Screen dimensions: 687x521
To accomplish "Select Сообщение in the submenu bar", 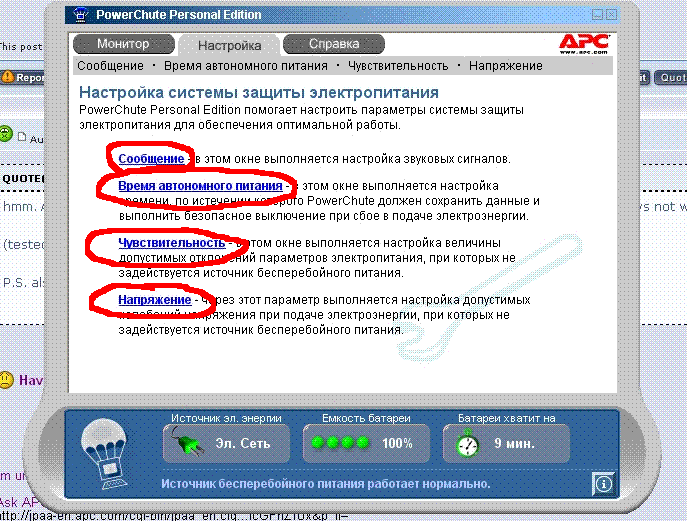I will (x=110, y=66).
